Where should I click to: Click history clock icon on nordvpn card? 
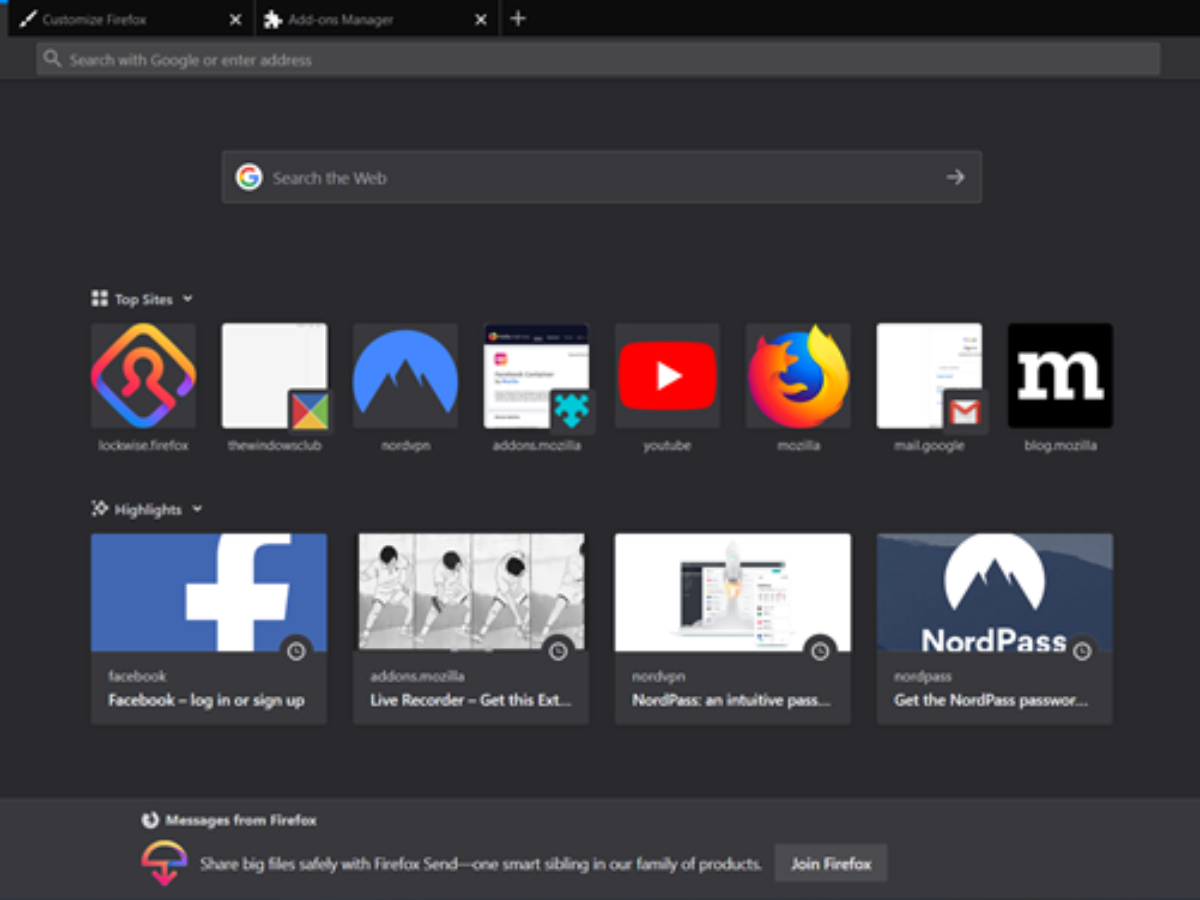pyautogui.click(x=820, y=651)
